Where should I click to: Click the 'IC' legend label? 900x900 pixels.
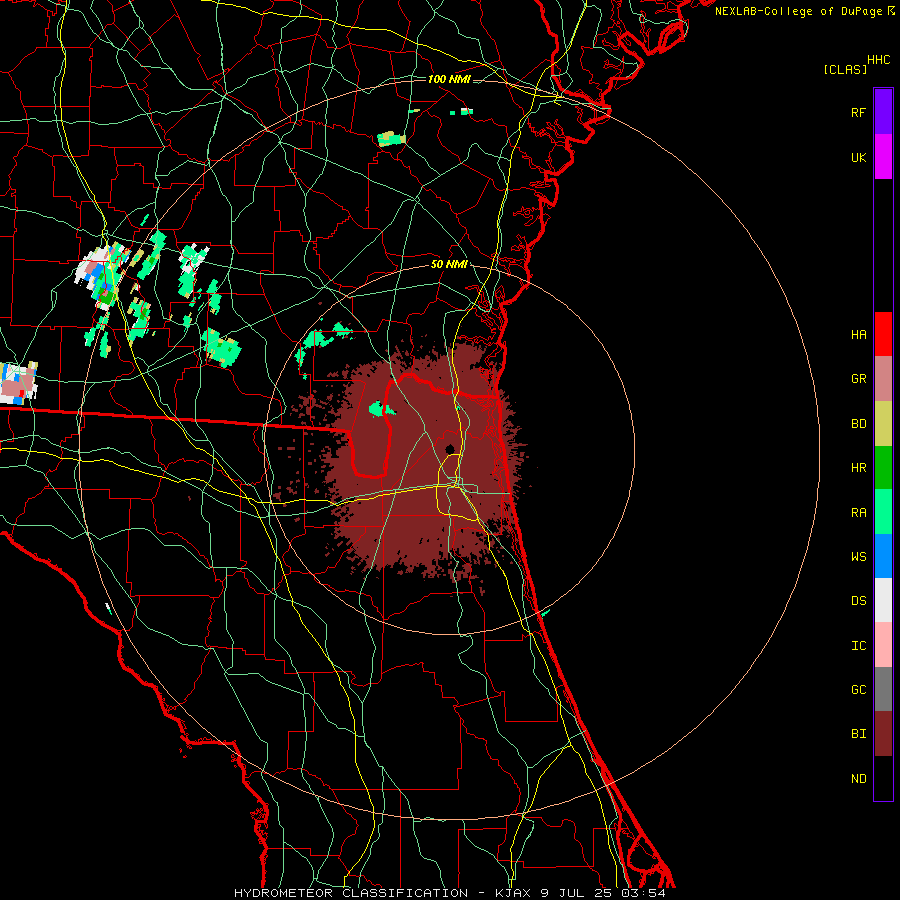[858, 646]
